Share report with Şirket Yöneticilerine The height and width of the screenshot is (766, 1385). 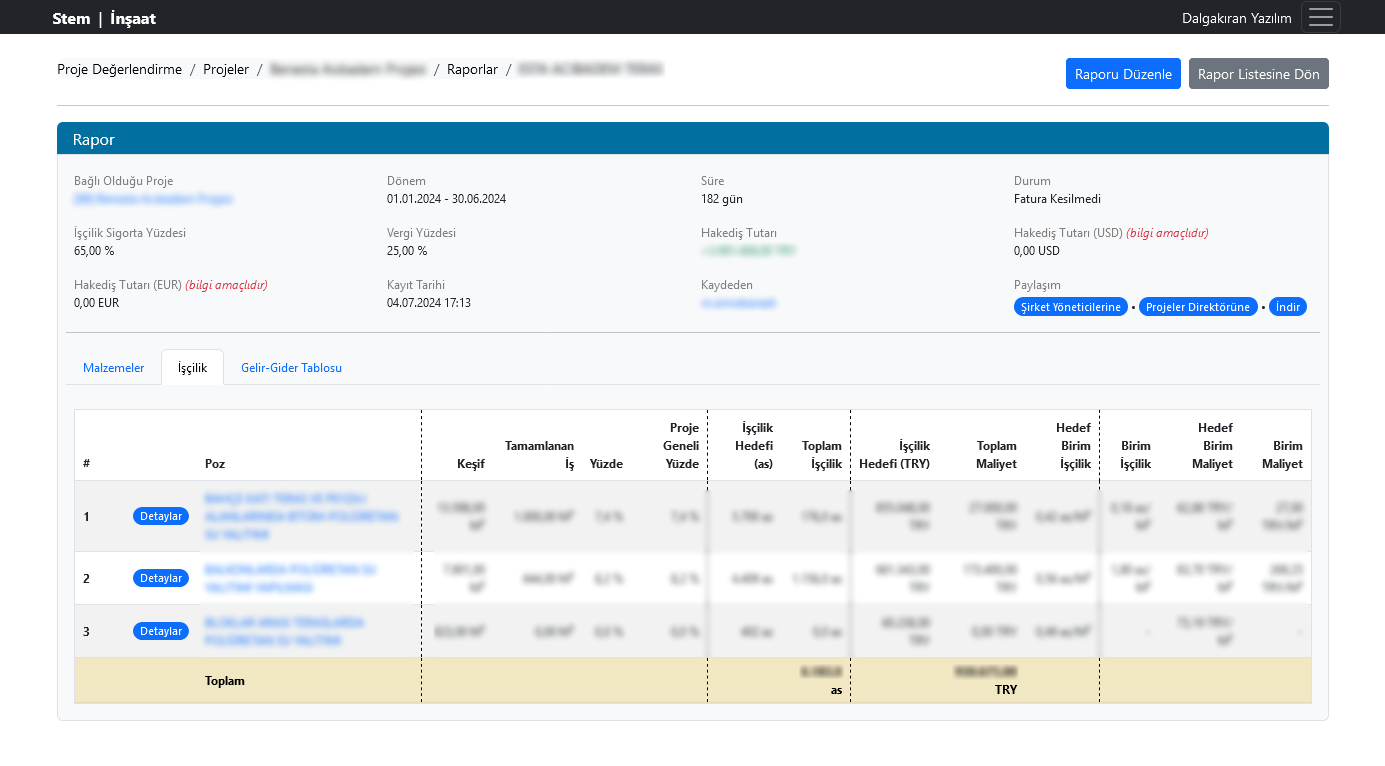pos(1071,307)
